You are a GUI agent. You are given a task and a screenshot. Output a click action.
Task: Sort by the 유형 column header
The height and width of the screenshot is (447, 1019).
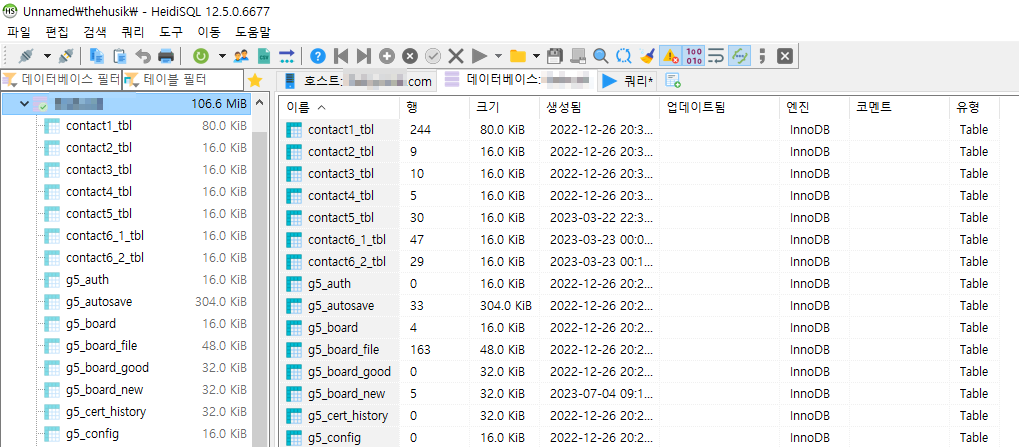click(x=974, y=107)
